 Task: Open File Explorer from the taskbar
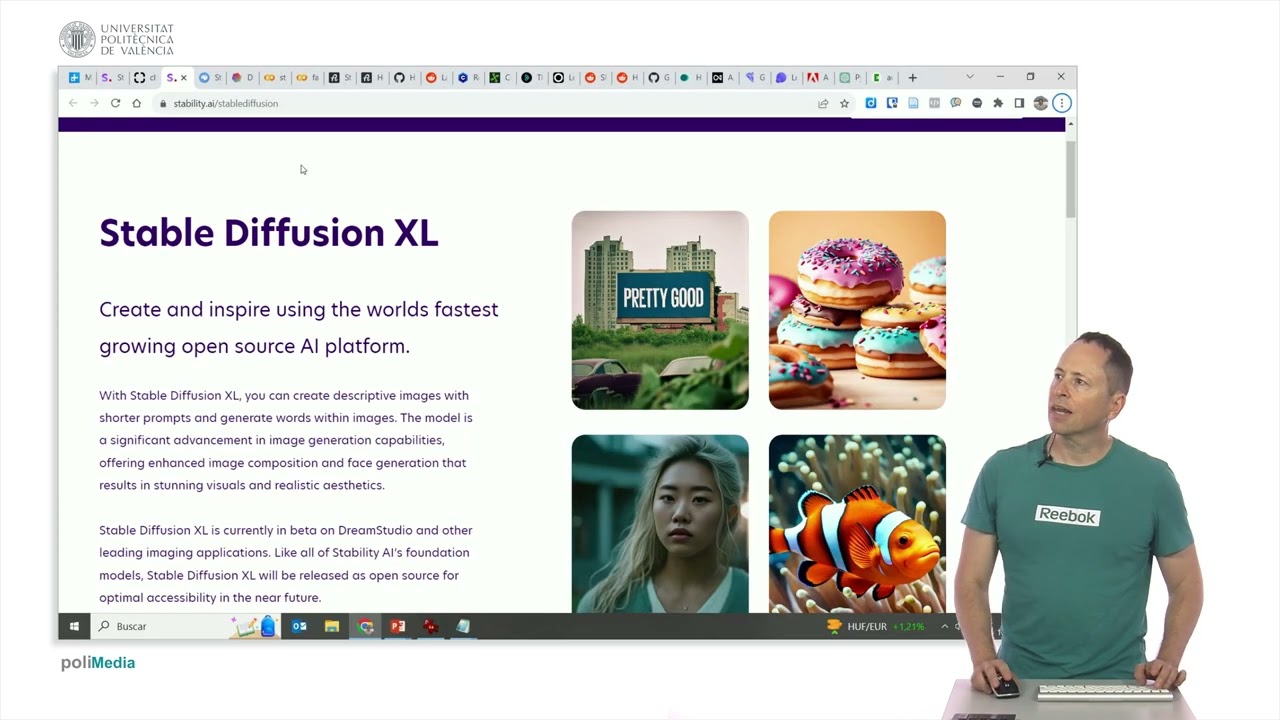pyautogui.click(x=332, y=626)
